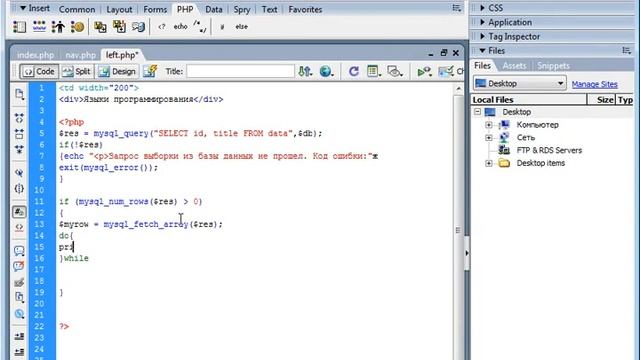Viewport: 640px width, 360px height.
Task: Click Validate Markup icon
Action: coord(424,72)
